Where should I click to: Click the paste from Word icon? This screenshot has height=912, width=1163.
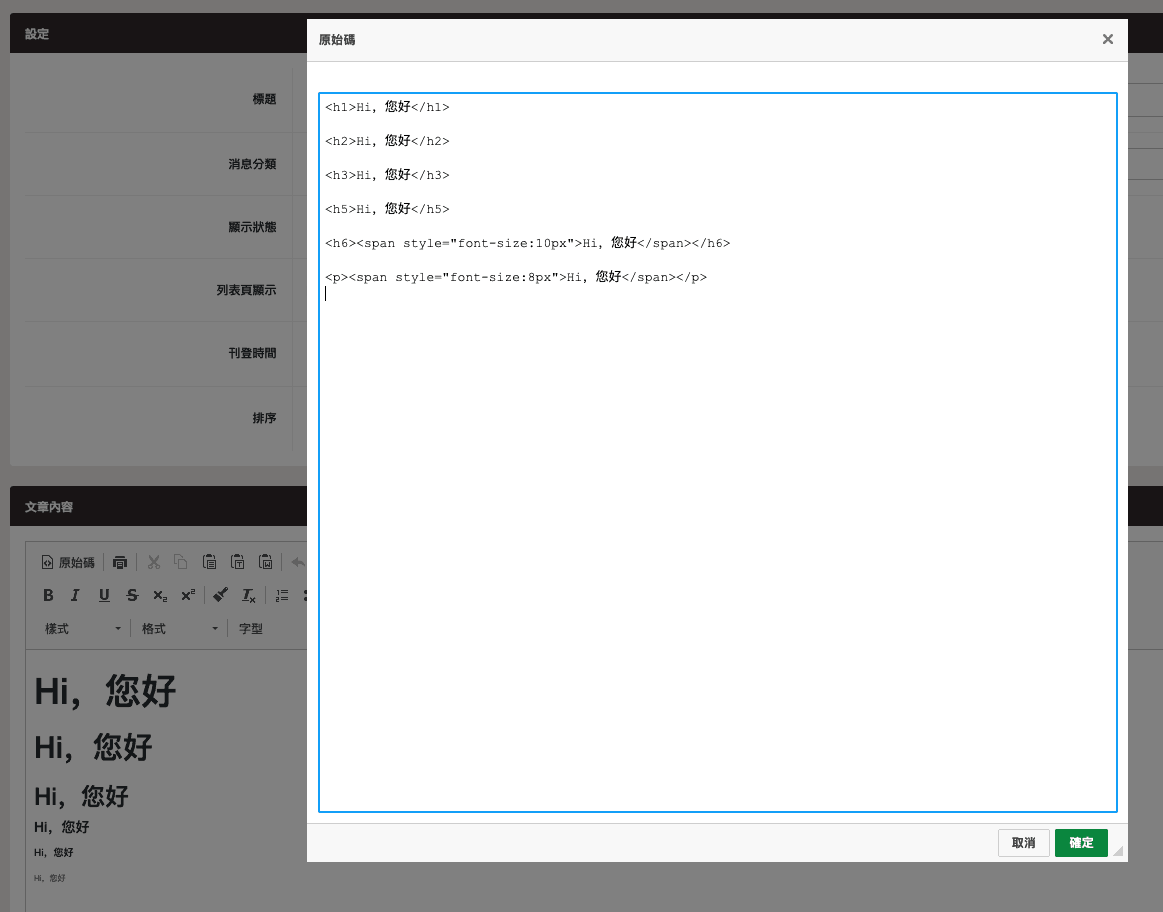pyautogui.click(x=266, y=563)
